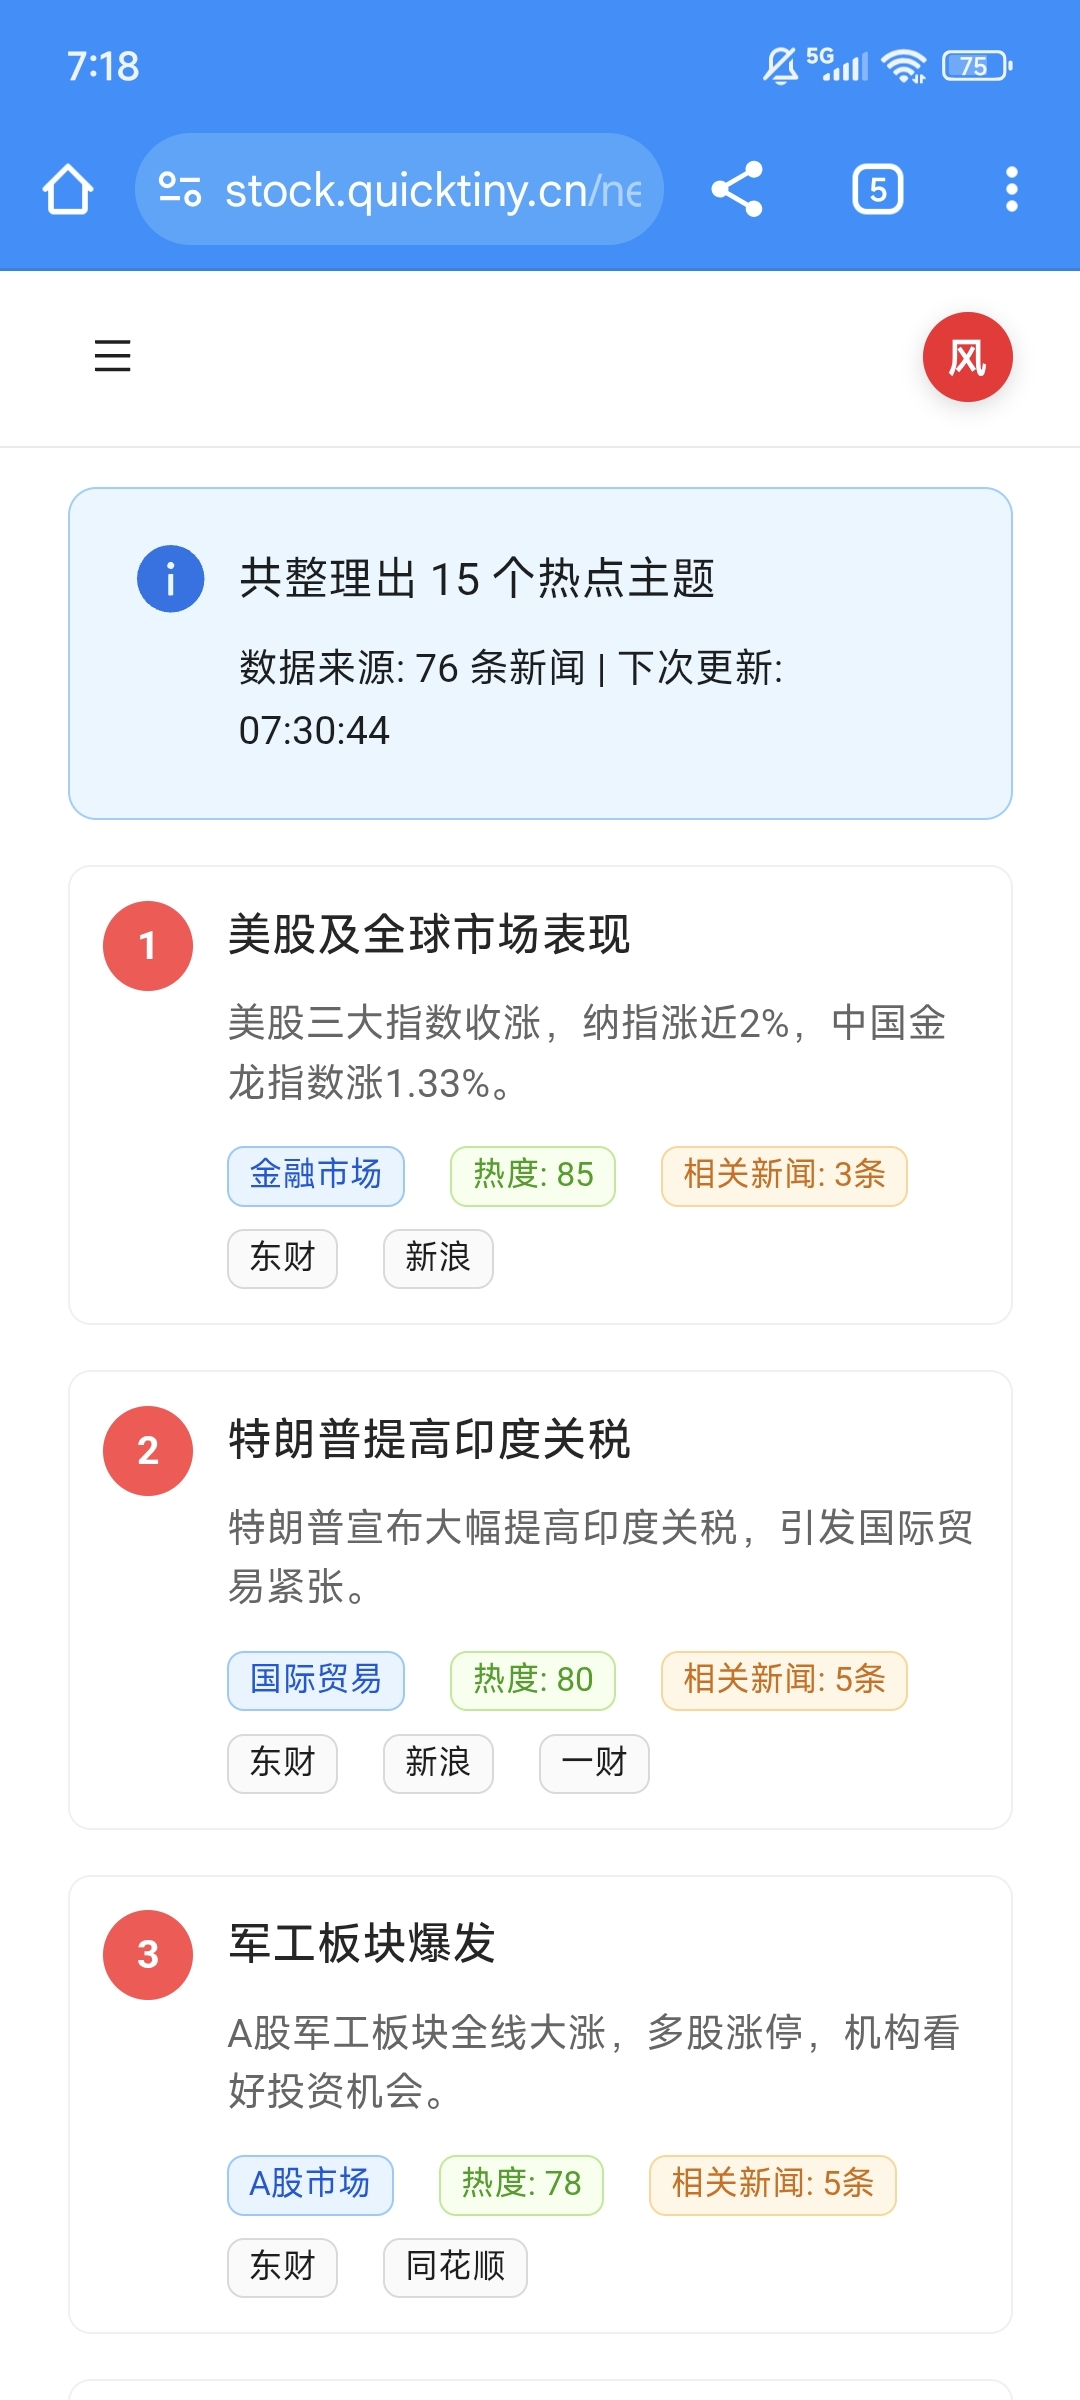Screen dimensions: 1080x2400
Task: Open topic 美股及全球市场表现
Action: click(429, 935)
